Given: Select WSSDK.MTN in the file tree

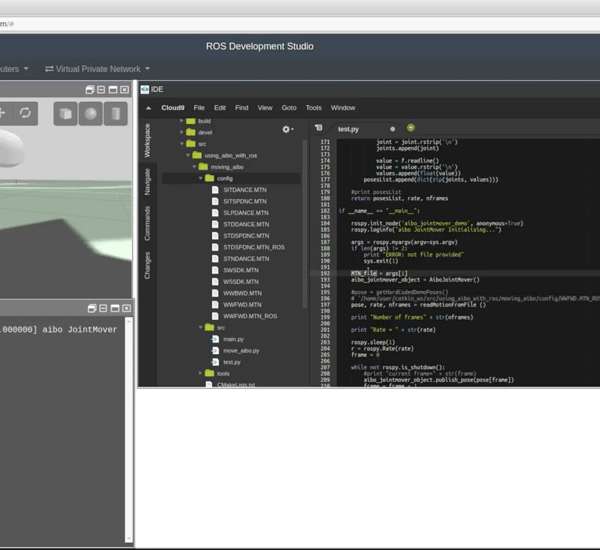Looking at the screenshot, I should coord(241,282).
